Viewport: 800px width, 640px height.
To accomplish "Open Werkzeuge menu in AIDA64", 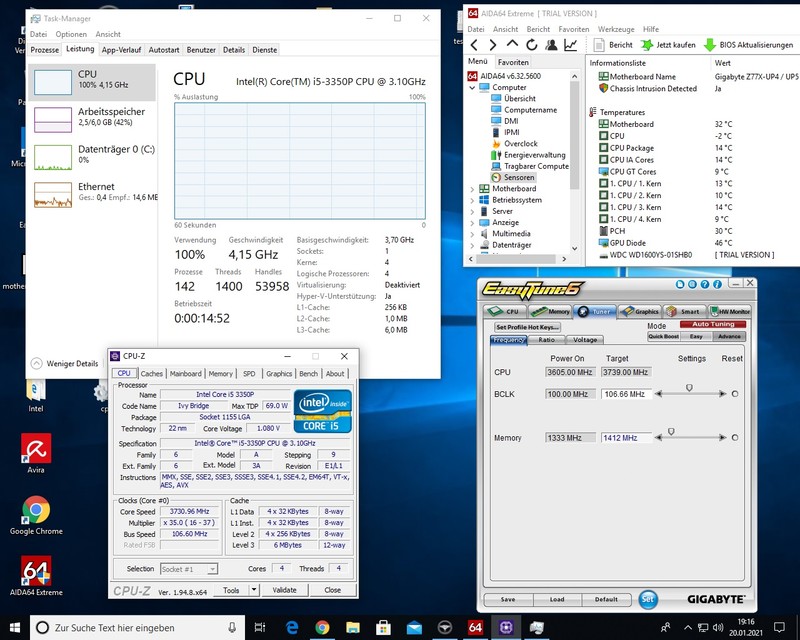I will coord(616,29).
